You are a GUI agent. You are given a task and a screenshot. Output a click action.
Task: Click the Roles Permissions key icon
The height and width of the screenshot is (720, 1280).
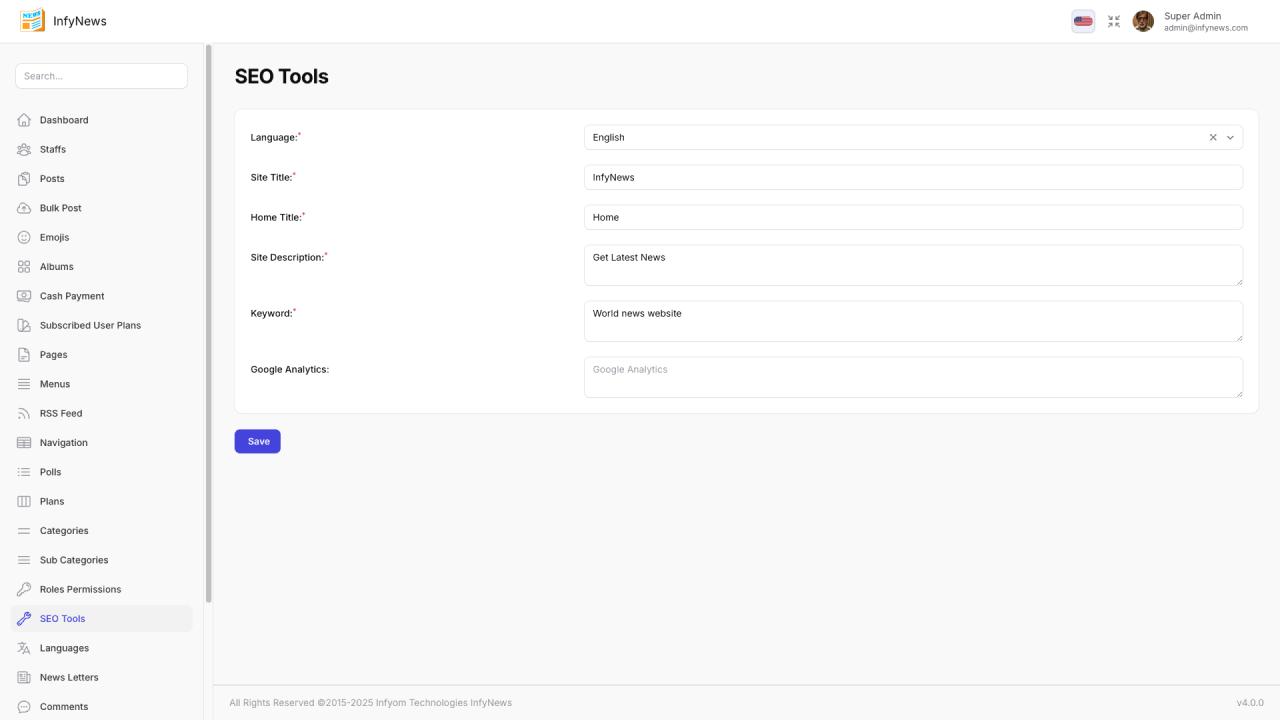24,589
